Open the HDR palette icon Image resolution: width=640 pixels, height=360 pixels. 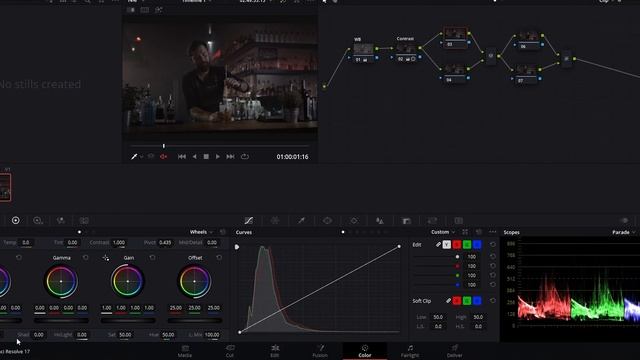(38, 220)
